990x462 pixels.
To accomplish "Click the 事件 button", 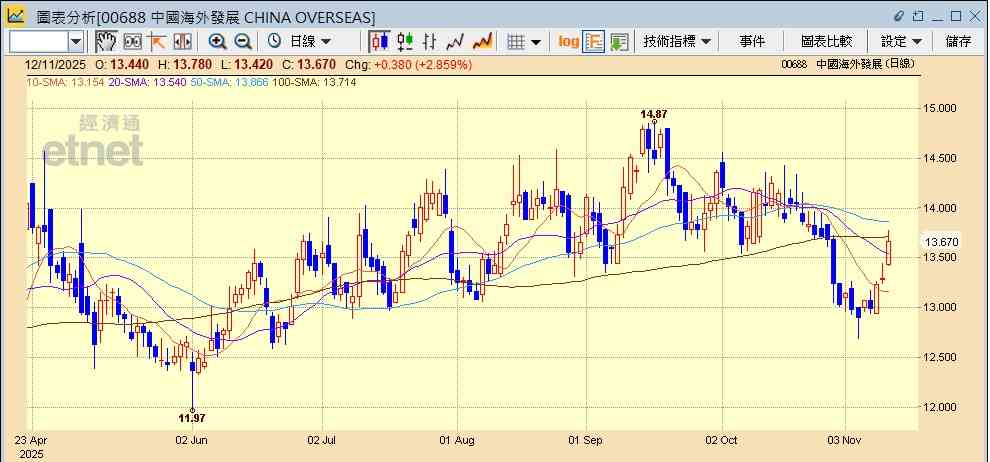I will [752, 42].
